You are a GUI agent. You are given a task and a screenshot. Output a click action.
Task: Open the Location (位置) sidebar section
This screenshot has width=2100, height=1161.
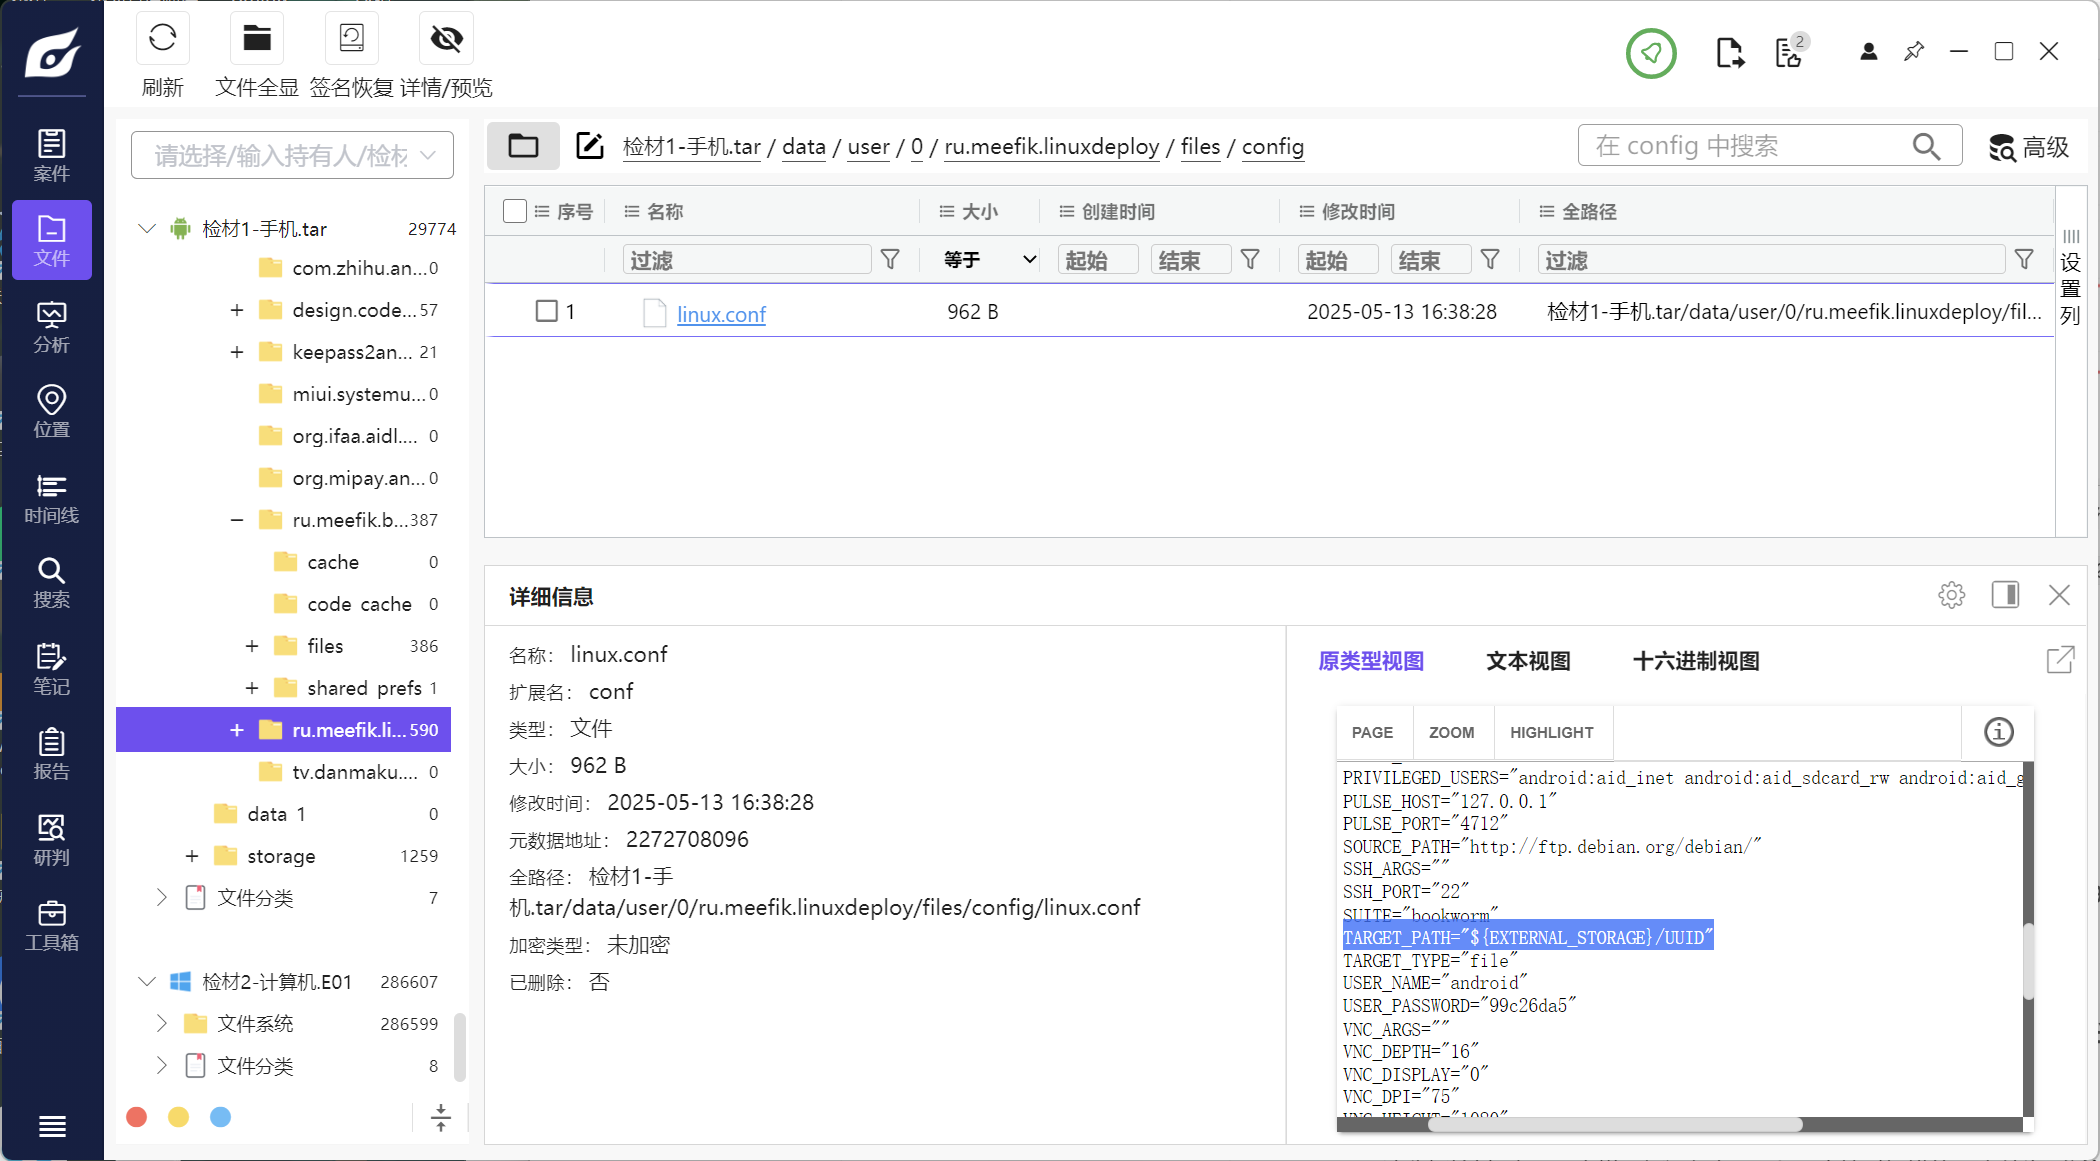click(x=52, y=411)
